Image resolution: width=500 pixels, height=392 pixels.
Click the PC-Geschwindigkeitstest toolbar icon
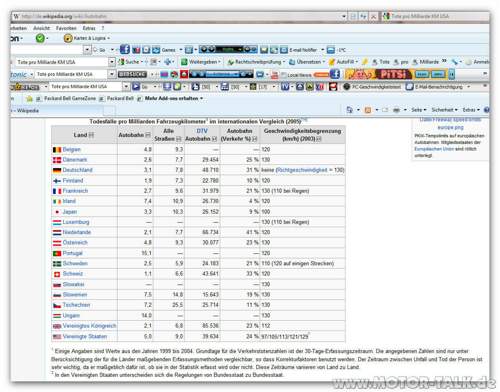point(347,87)
